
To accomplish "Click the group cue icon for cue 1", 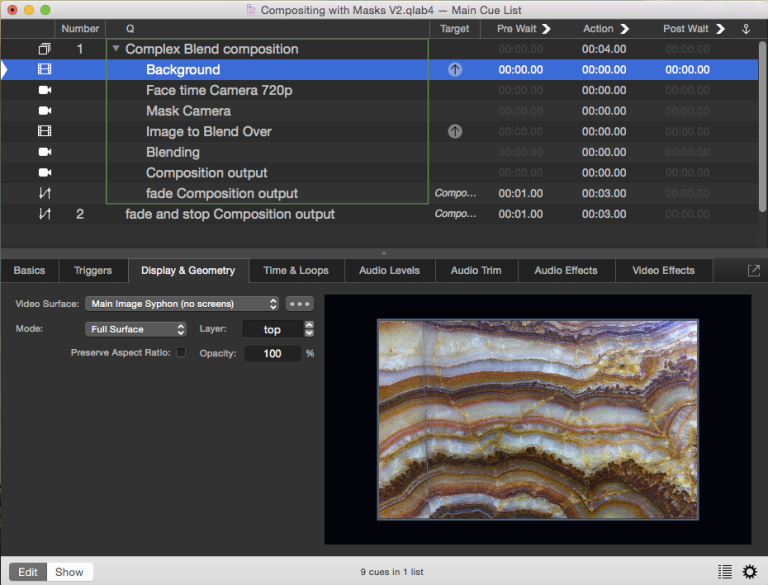I will (44, 49).
